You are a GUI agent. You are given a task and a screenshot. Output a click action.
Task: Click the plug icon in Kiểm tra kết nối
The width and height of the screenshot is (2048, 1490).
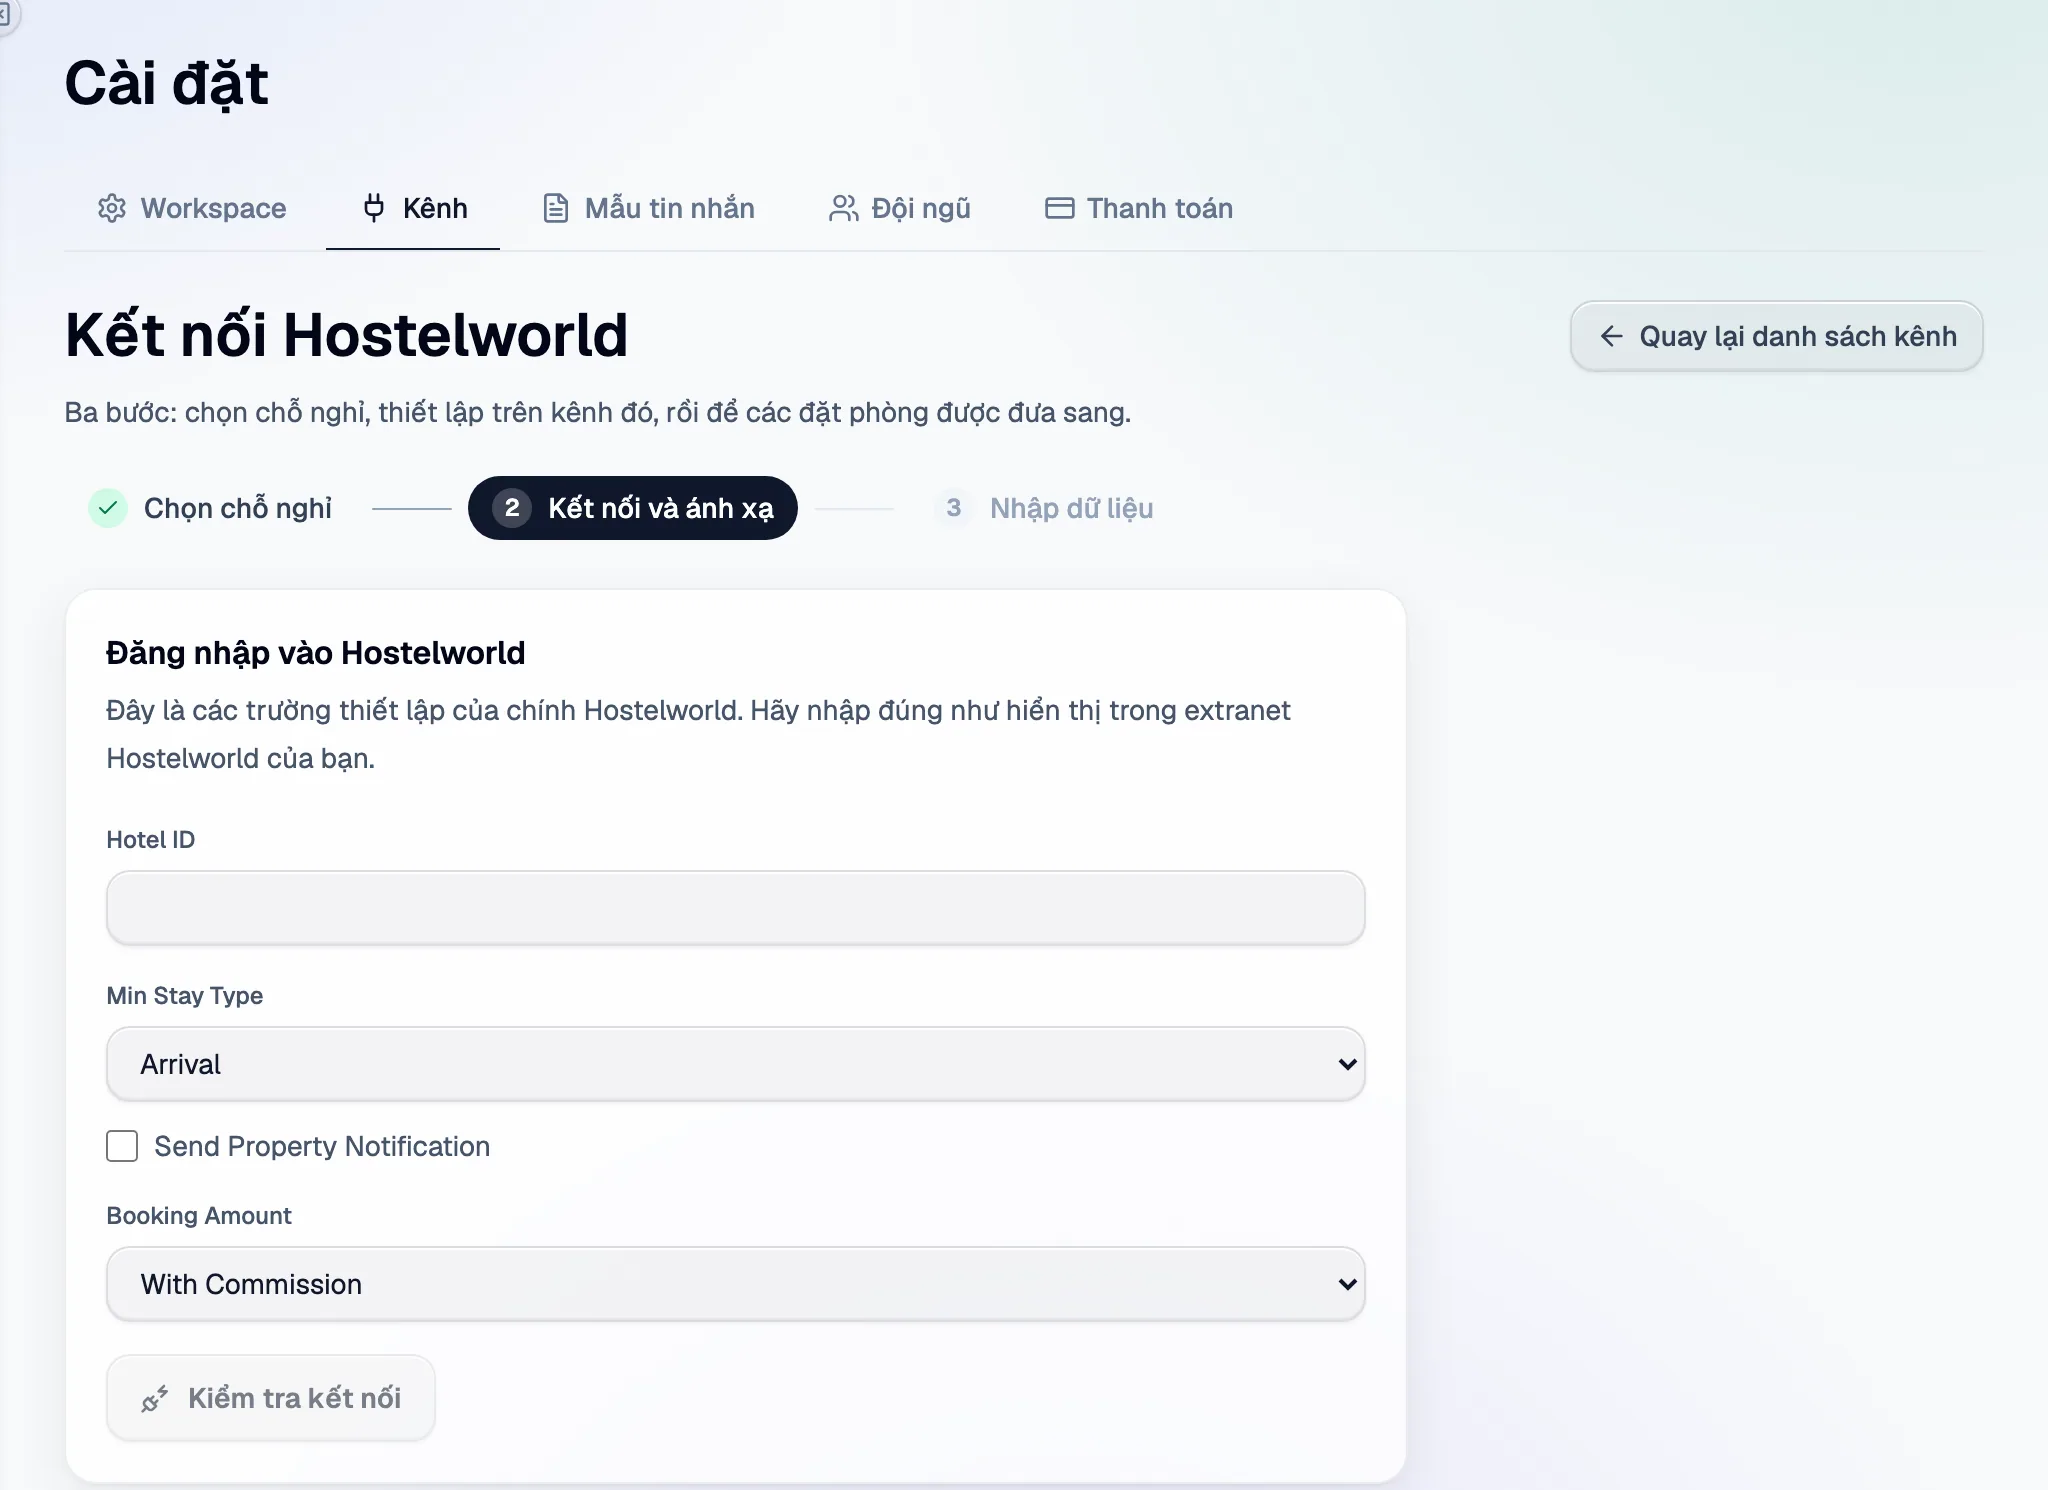pyautogui.click(x=154, y=1398)
